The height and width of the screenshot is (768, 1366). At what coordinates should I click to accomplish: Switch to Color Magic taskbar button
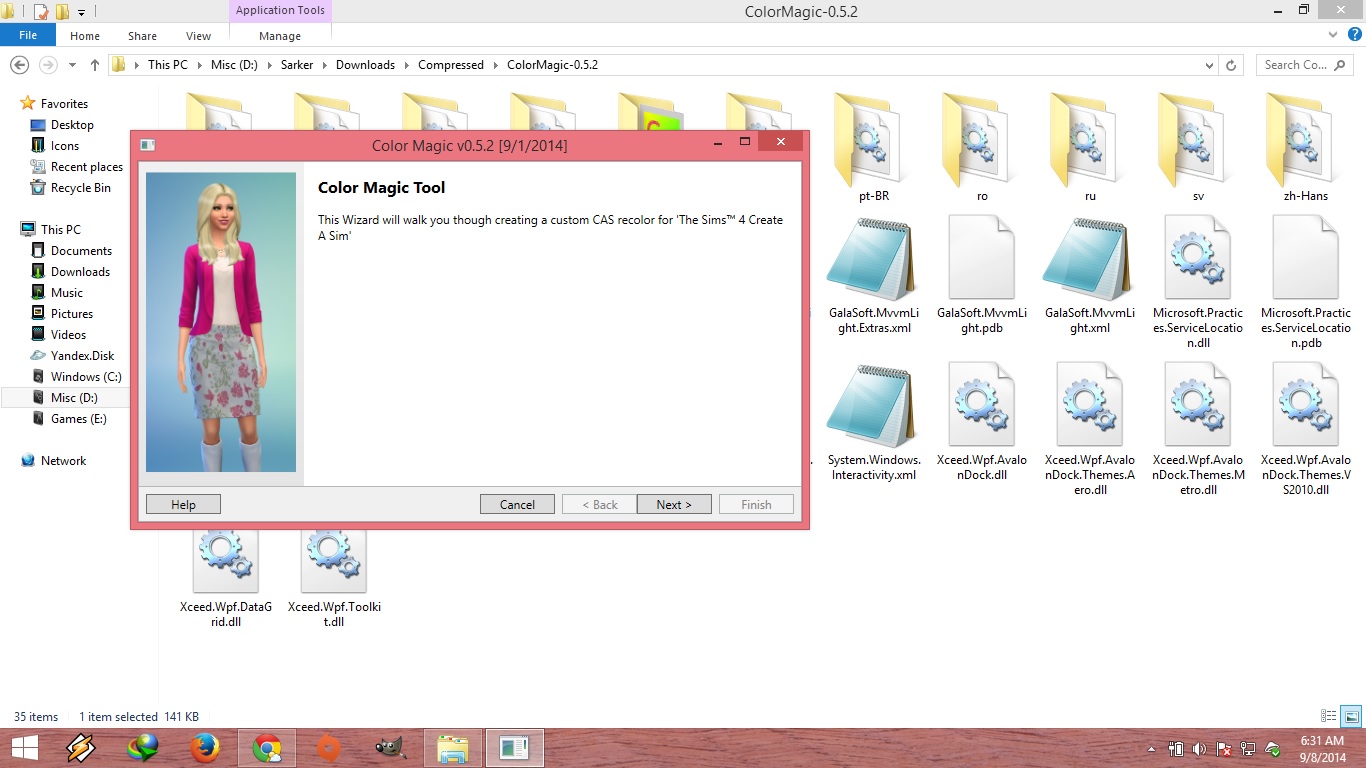pos(515,748)
